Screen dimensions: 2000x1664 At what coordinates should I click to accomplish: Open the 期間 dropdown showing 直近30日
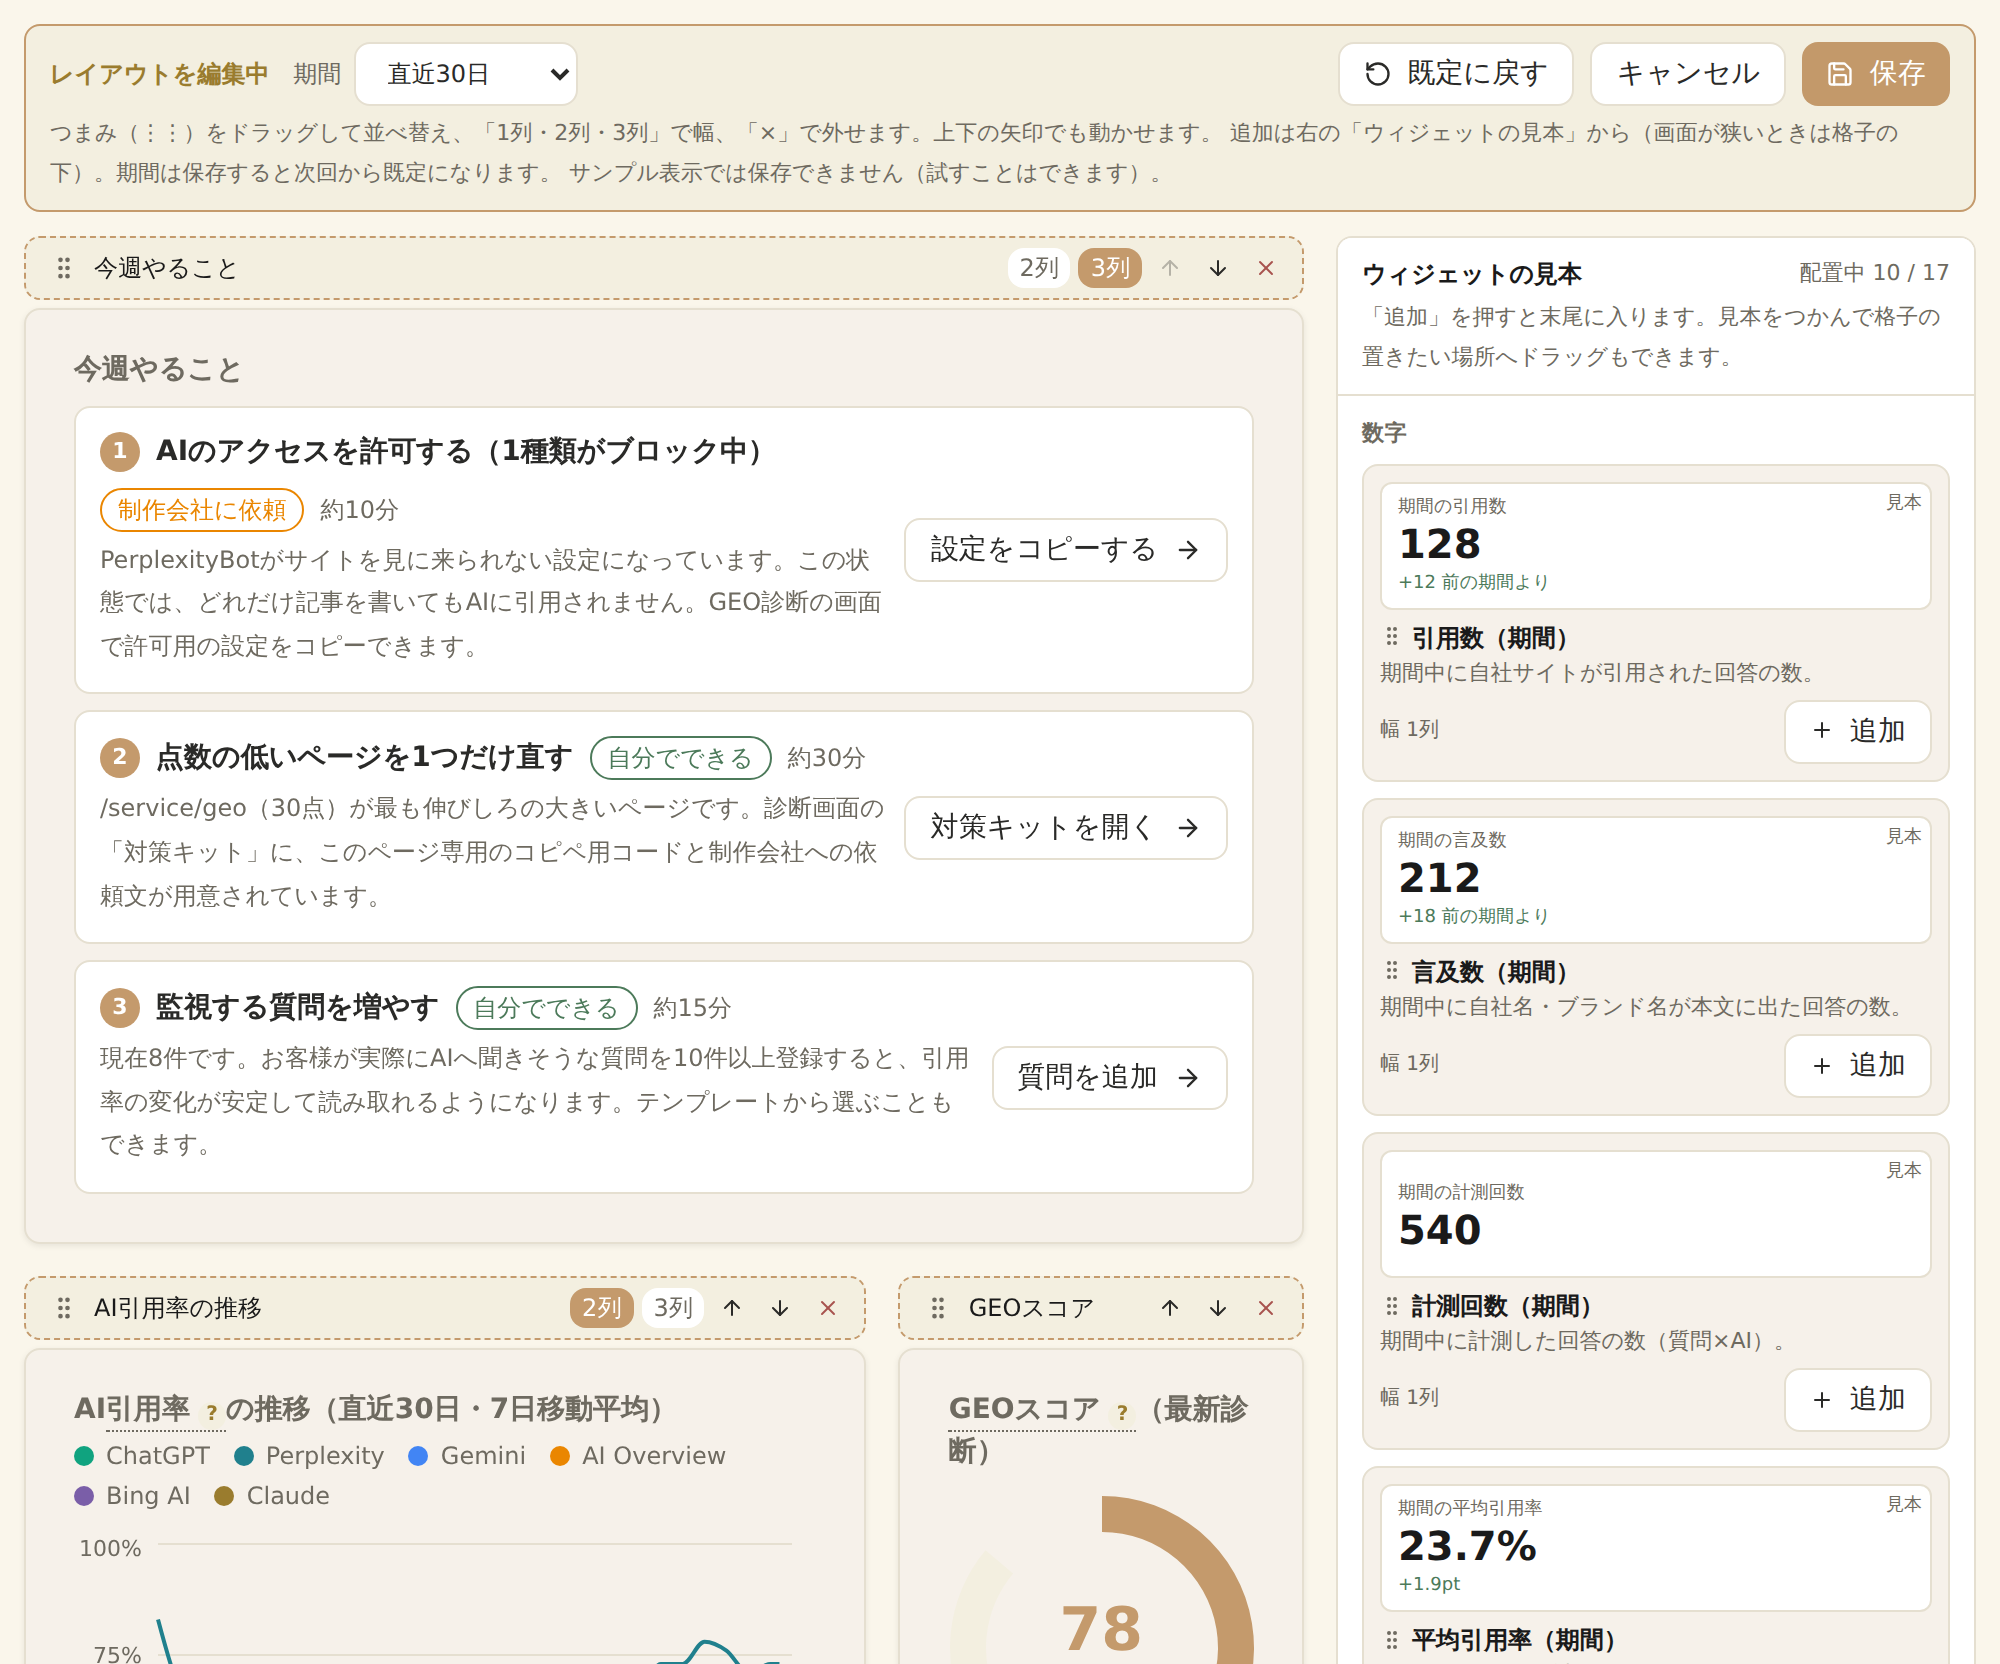tap(466, 74)
